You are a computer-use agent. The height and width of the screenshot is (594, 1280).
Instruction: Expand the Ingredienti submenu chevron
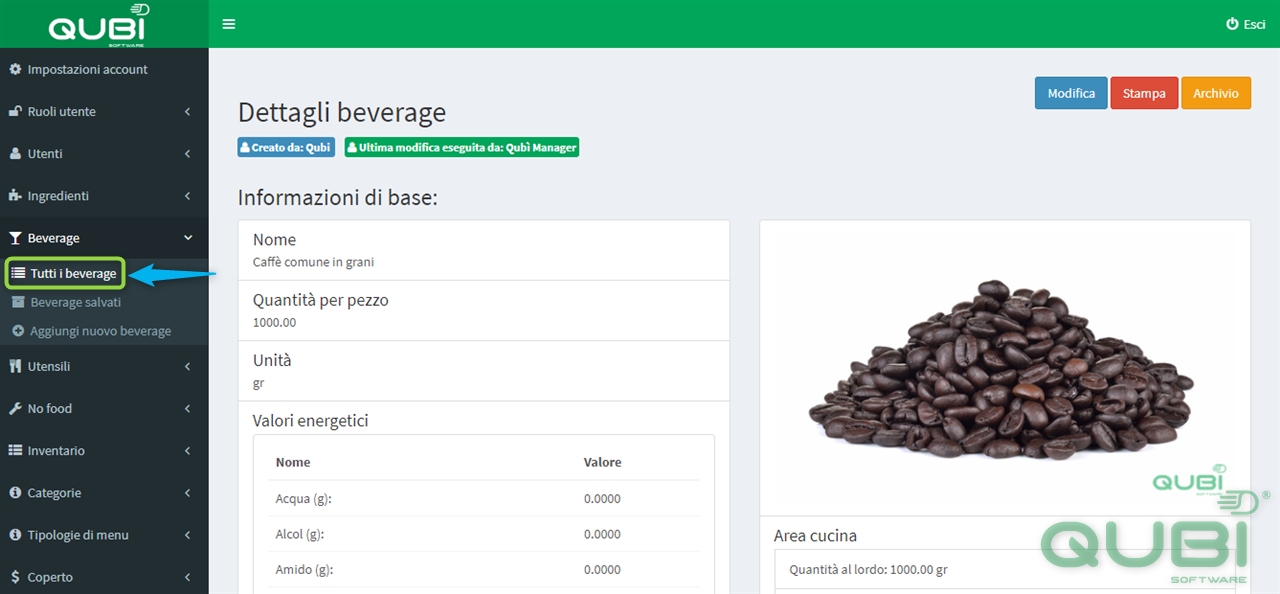click(x=188, y=196)
